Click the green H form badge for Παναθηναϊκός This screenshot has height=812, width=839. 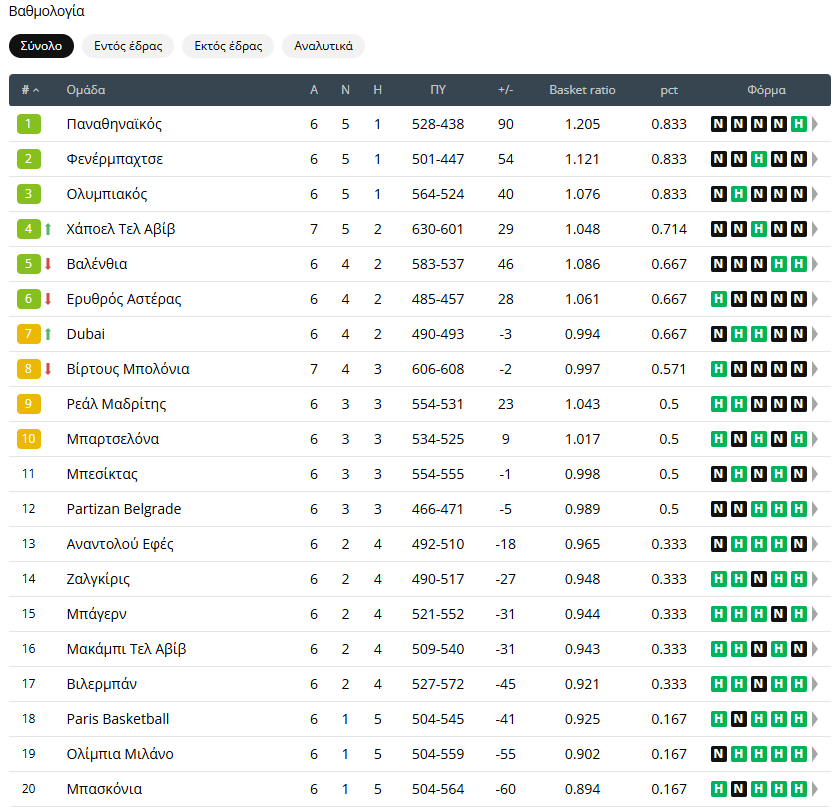(798, 124)
